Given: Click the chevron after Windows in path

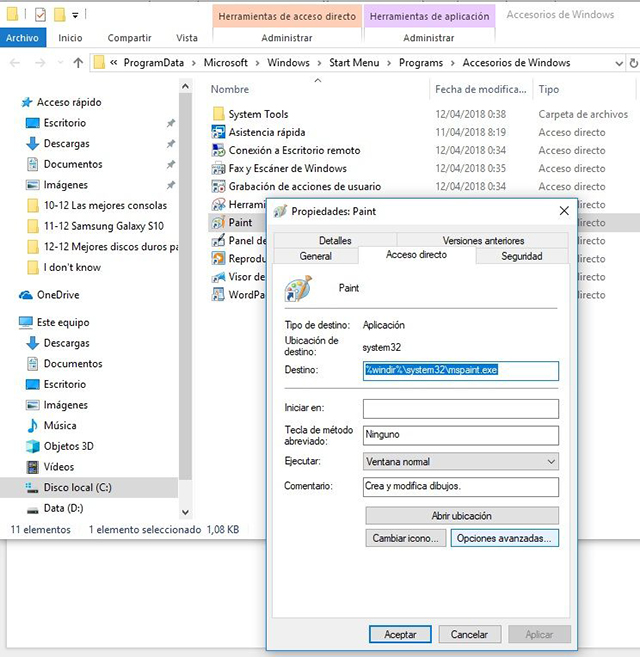Looking at the screenshot, I should click(x=319, y=63).
